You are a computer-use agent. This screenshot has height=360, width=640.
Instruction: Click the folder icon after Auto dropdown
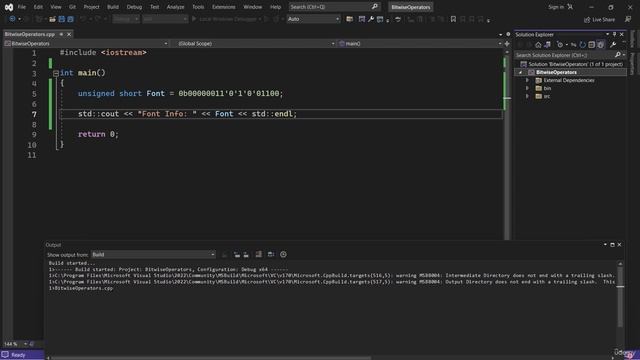click(x=349, y=19)
